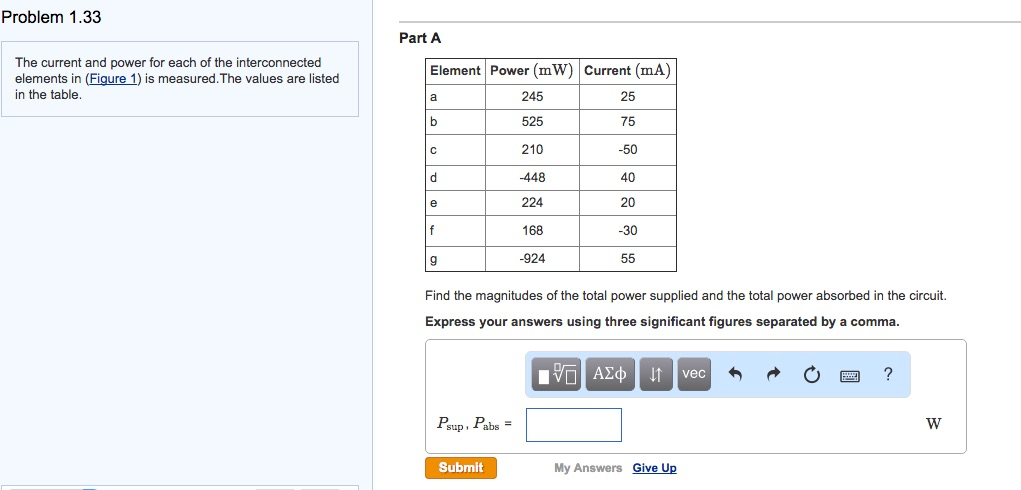This screenshot has height=490, width=1021.
Task: View My Answers
Action: 588,468
